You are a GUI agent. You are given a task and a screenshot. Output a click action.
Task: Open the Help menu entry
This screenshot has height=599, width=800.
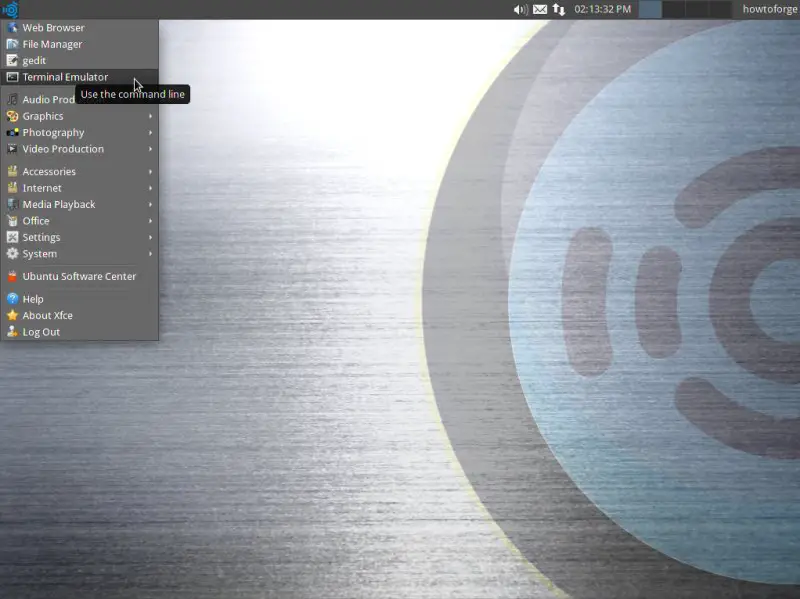pyautogui.click(x=80, y=299)
